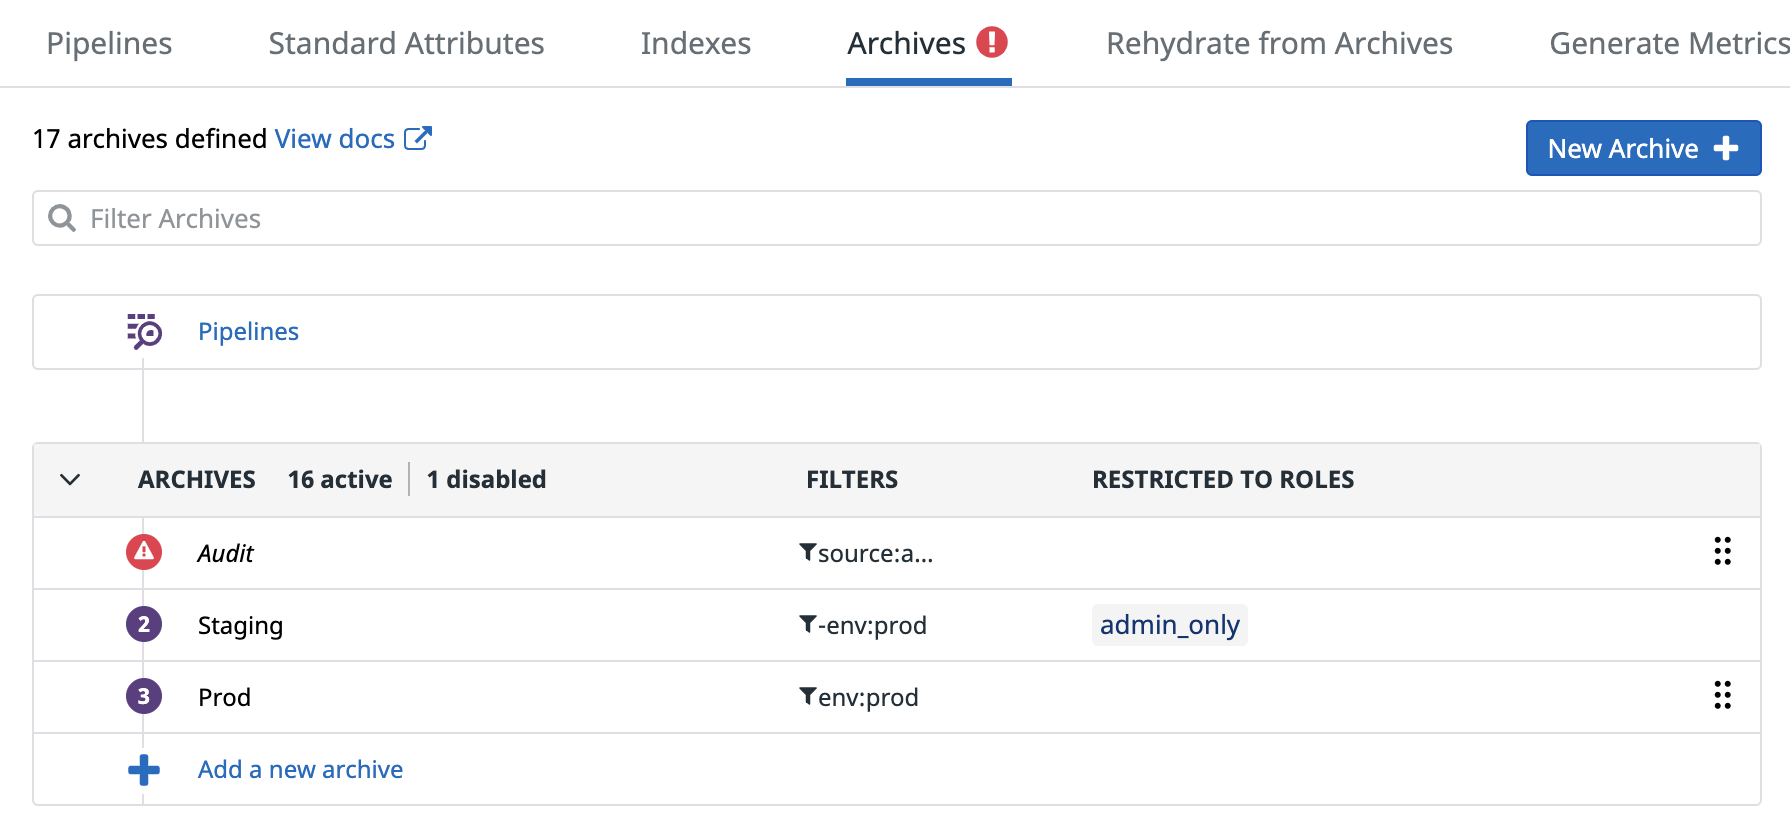This screenshot has width=1790, height=830.
Task: Click the number 3 badge beside Prod
Action: coord(144,697)
